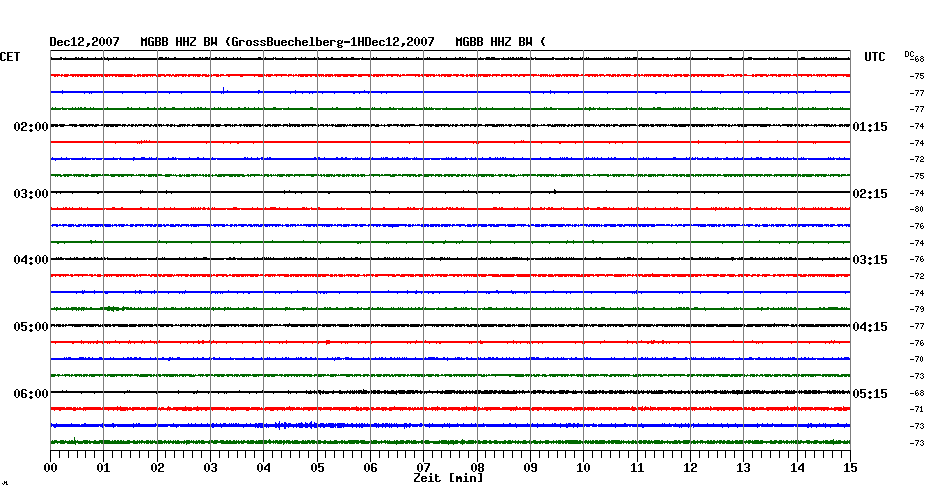Click the 02:15 UTC time label
This screenshot has width=930, height=494.
[870, 194]
